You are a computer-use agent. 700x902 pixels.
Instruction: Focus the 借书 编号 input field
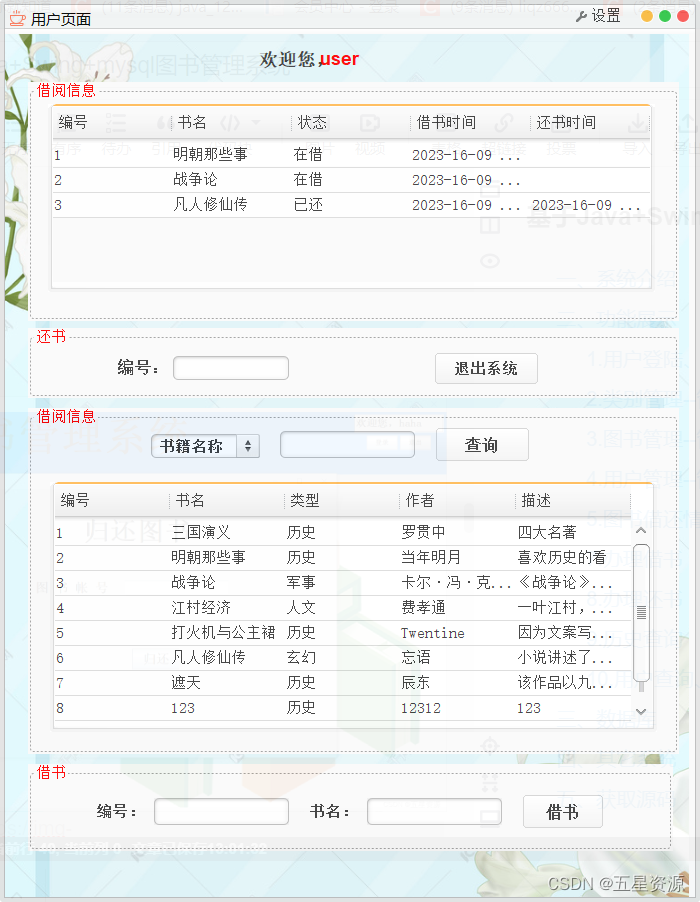pos(221,812)
